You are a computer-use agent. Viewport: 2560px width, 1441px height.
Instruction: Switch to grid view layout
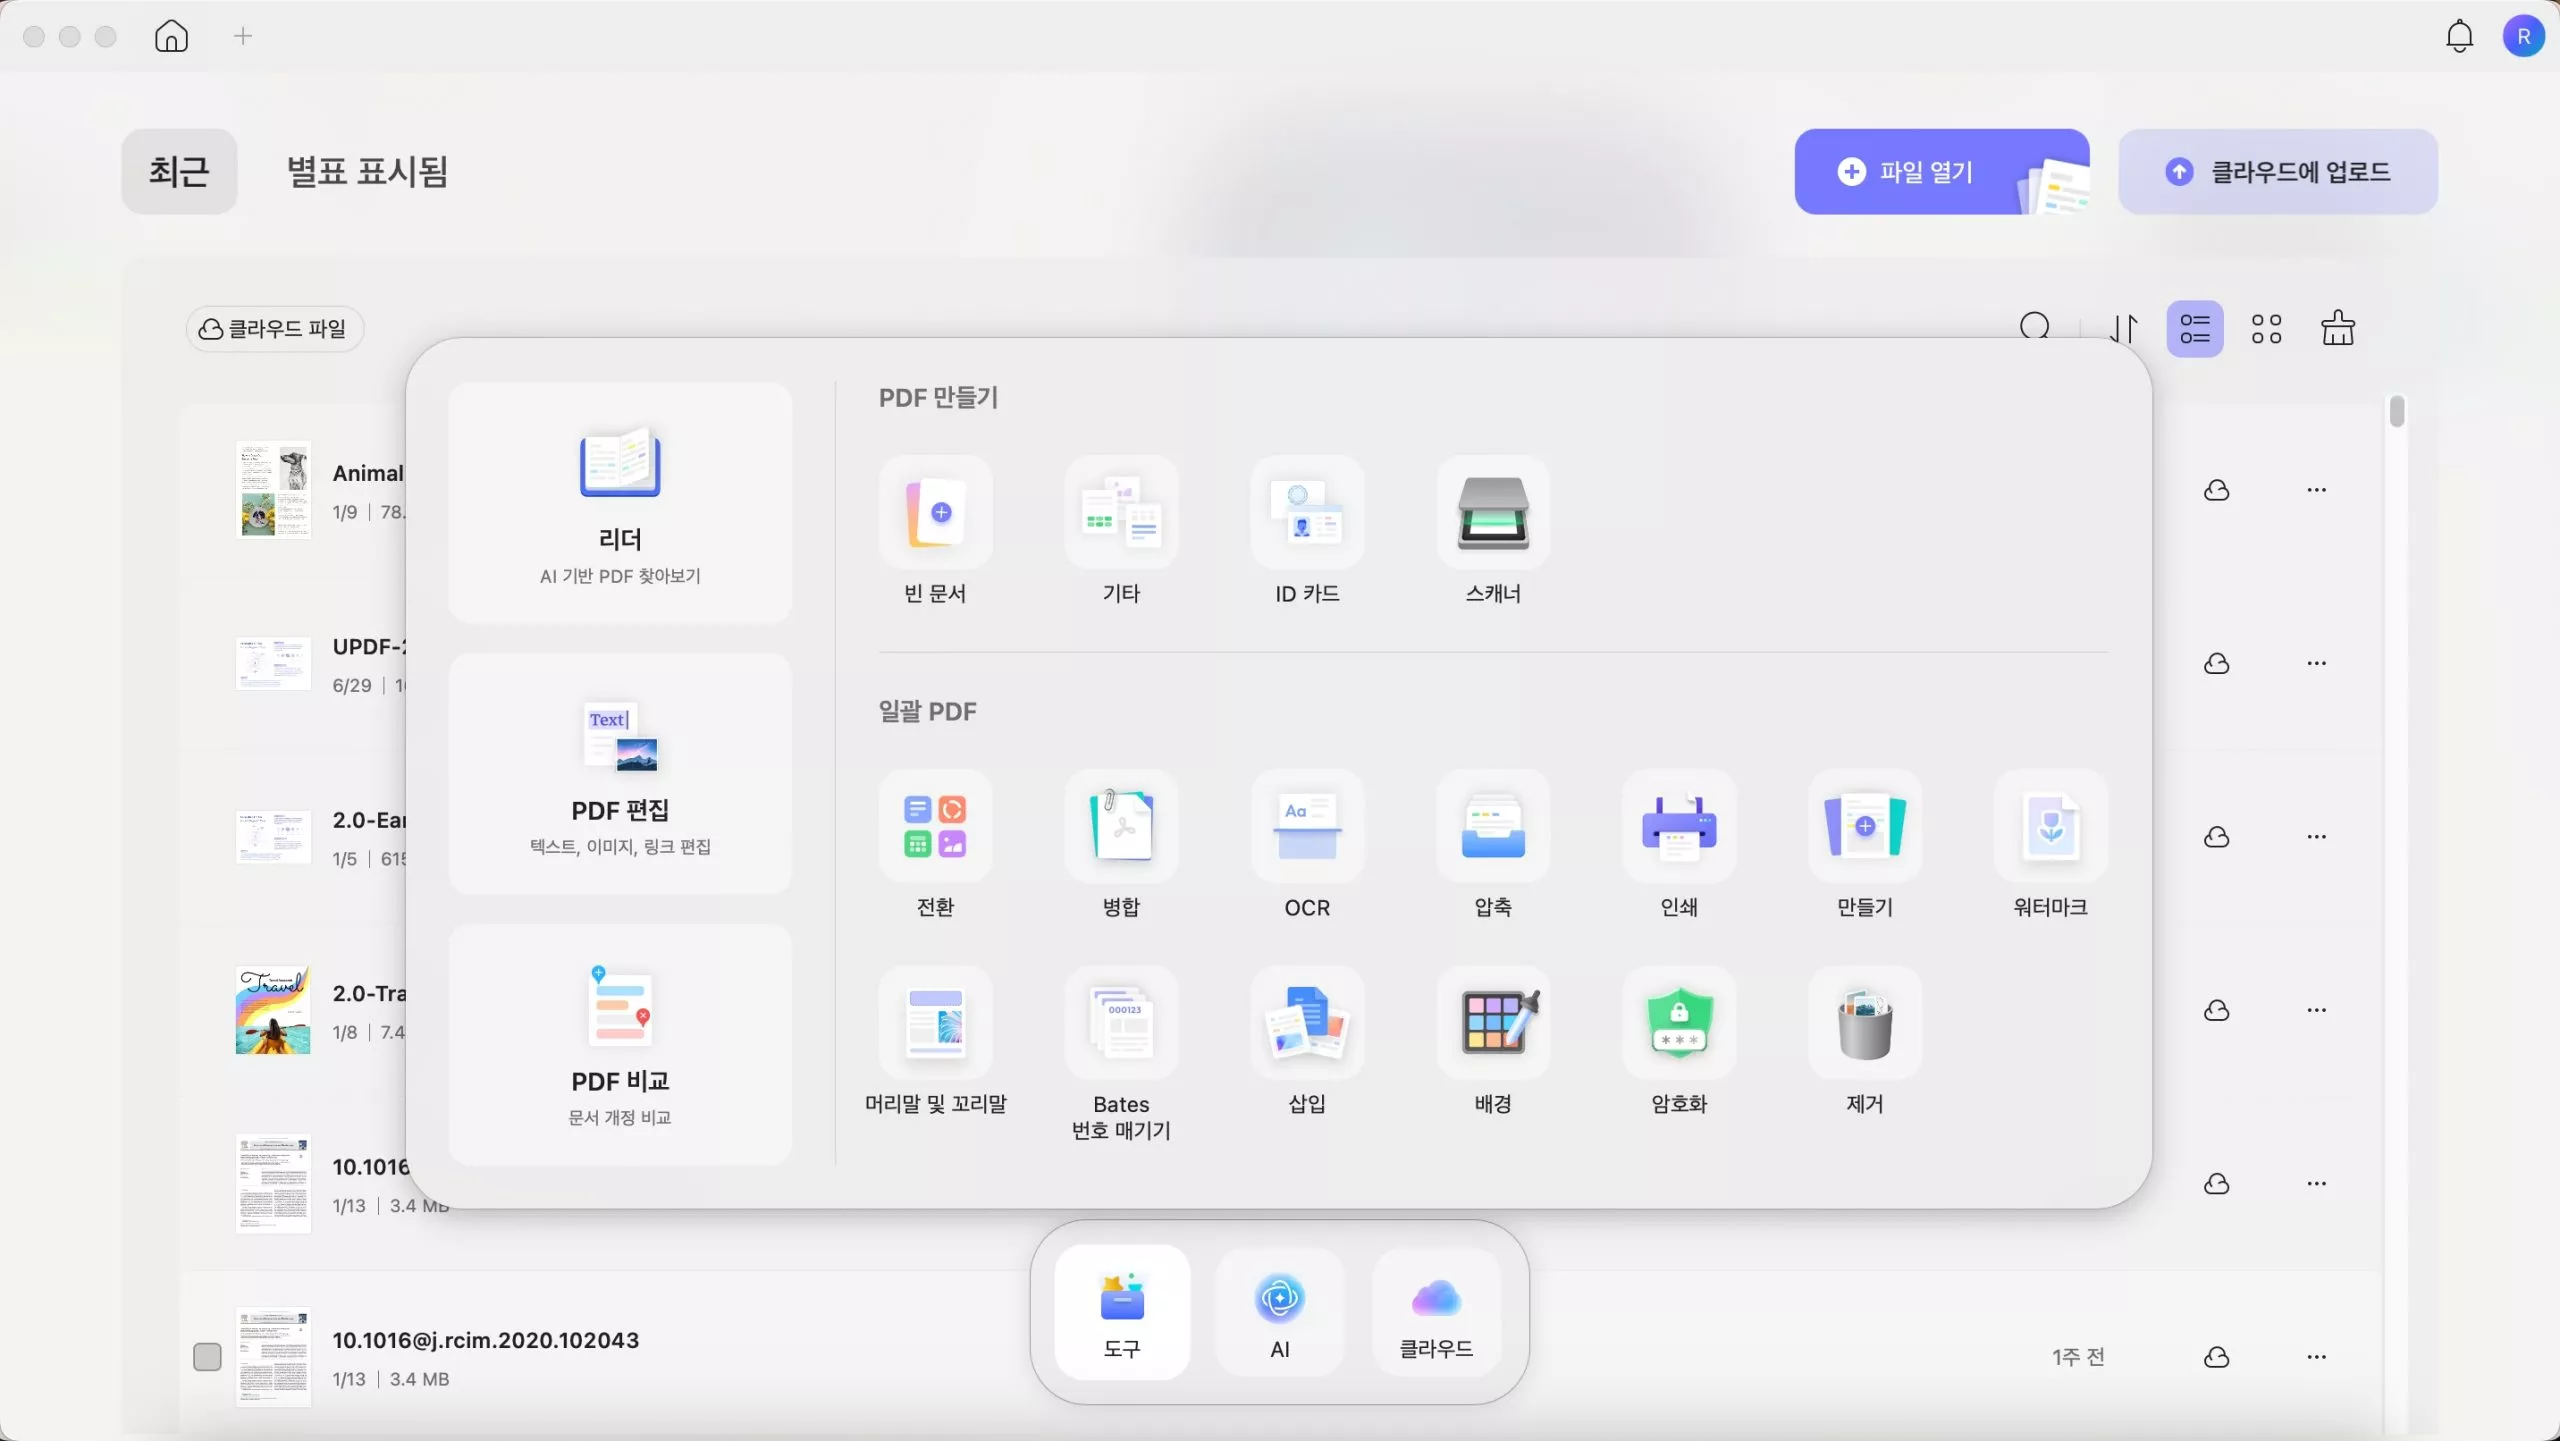coord(2266,329)
